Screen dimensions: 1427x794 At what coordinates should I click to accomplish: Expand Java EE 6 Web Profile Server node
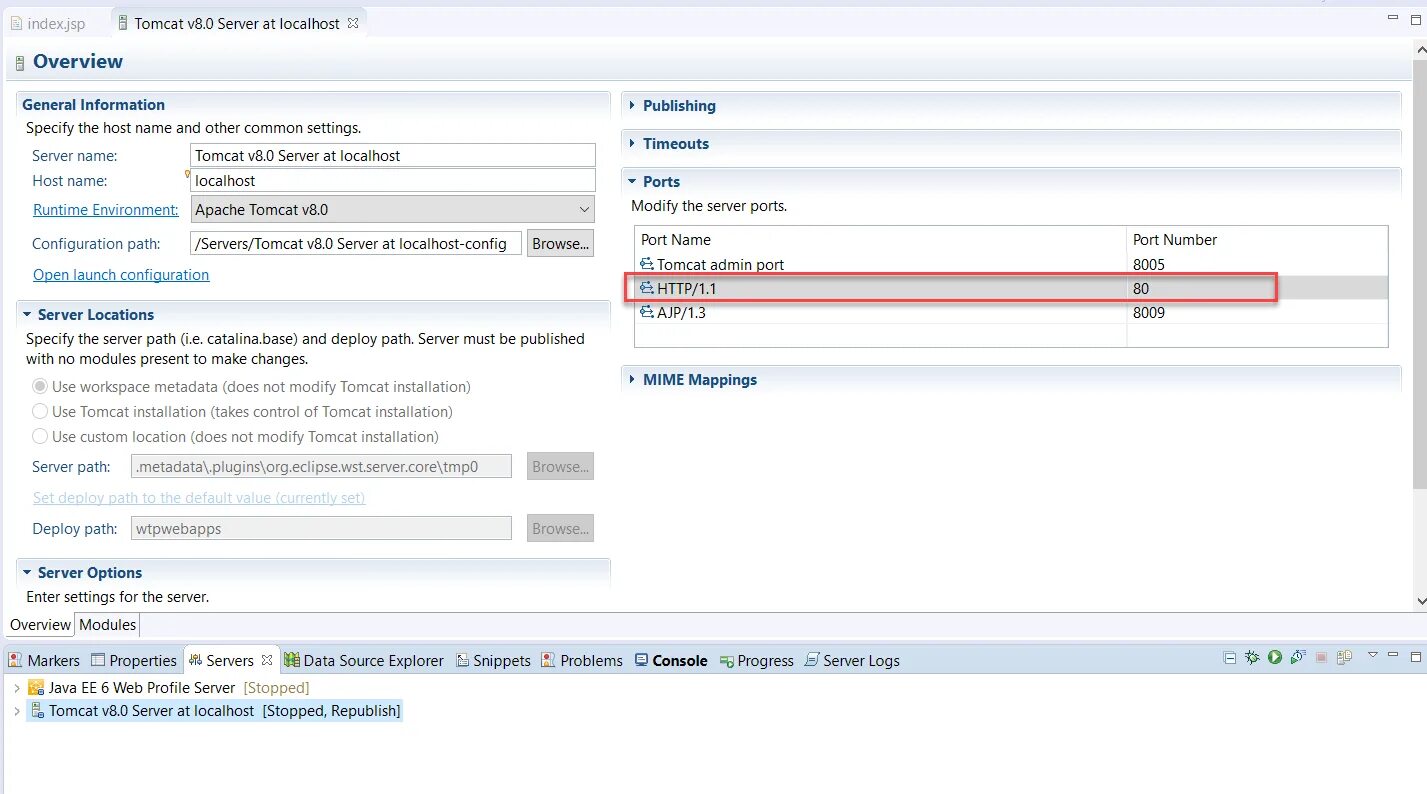tap(16, 688)
